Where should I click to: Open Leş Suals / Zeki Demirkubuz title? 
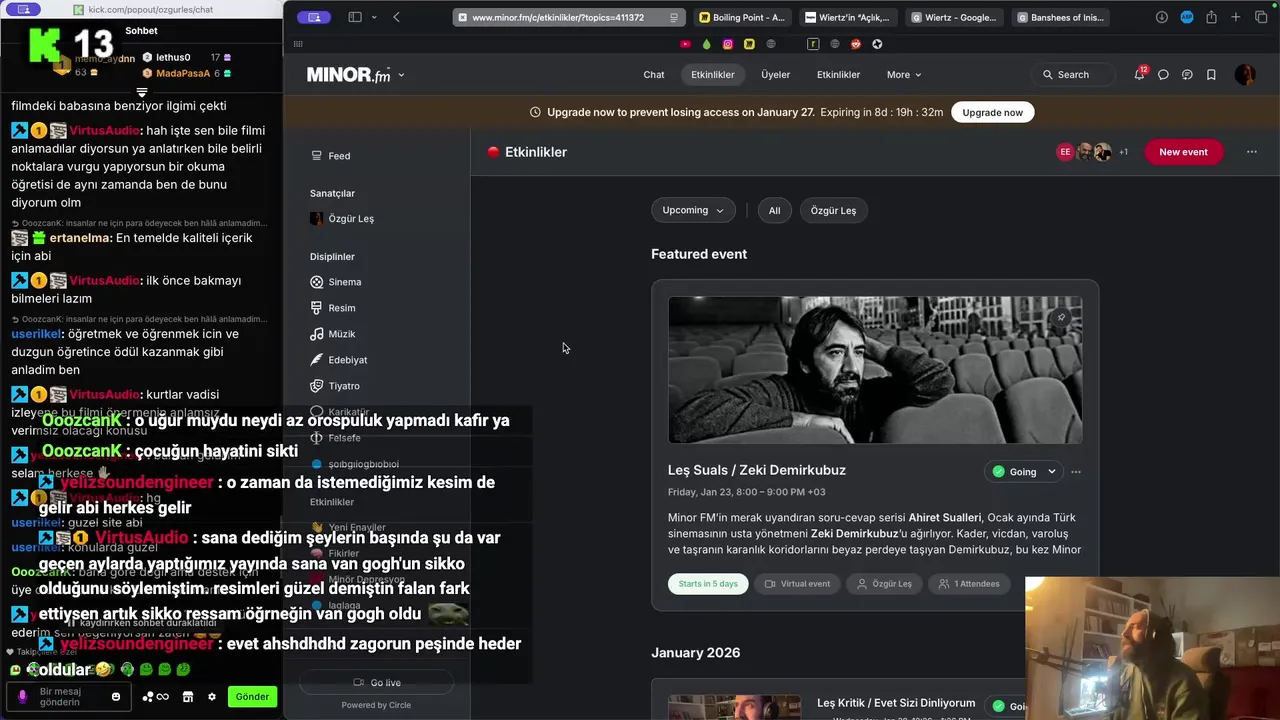(x=757, y=470)
